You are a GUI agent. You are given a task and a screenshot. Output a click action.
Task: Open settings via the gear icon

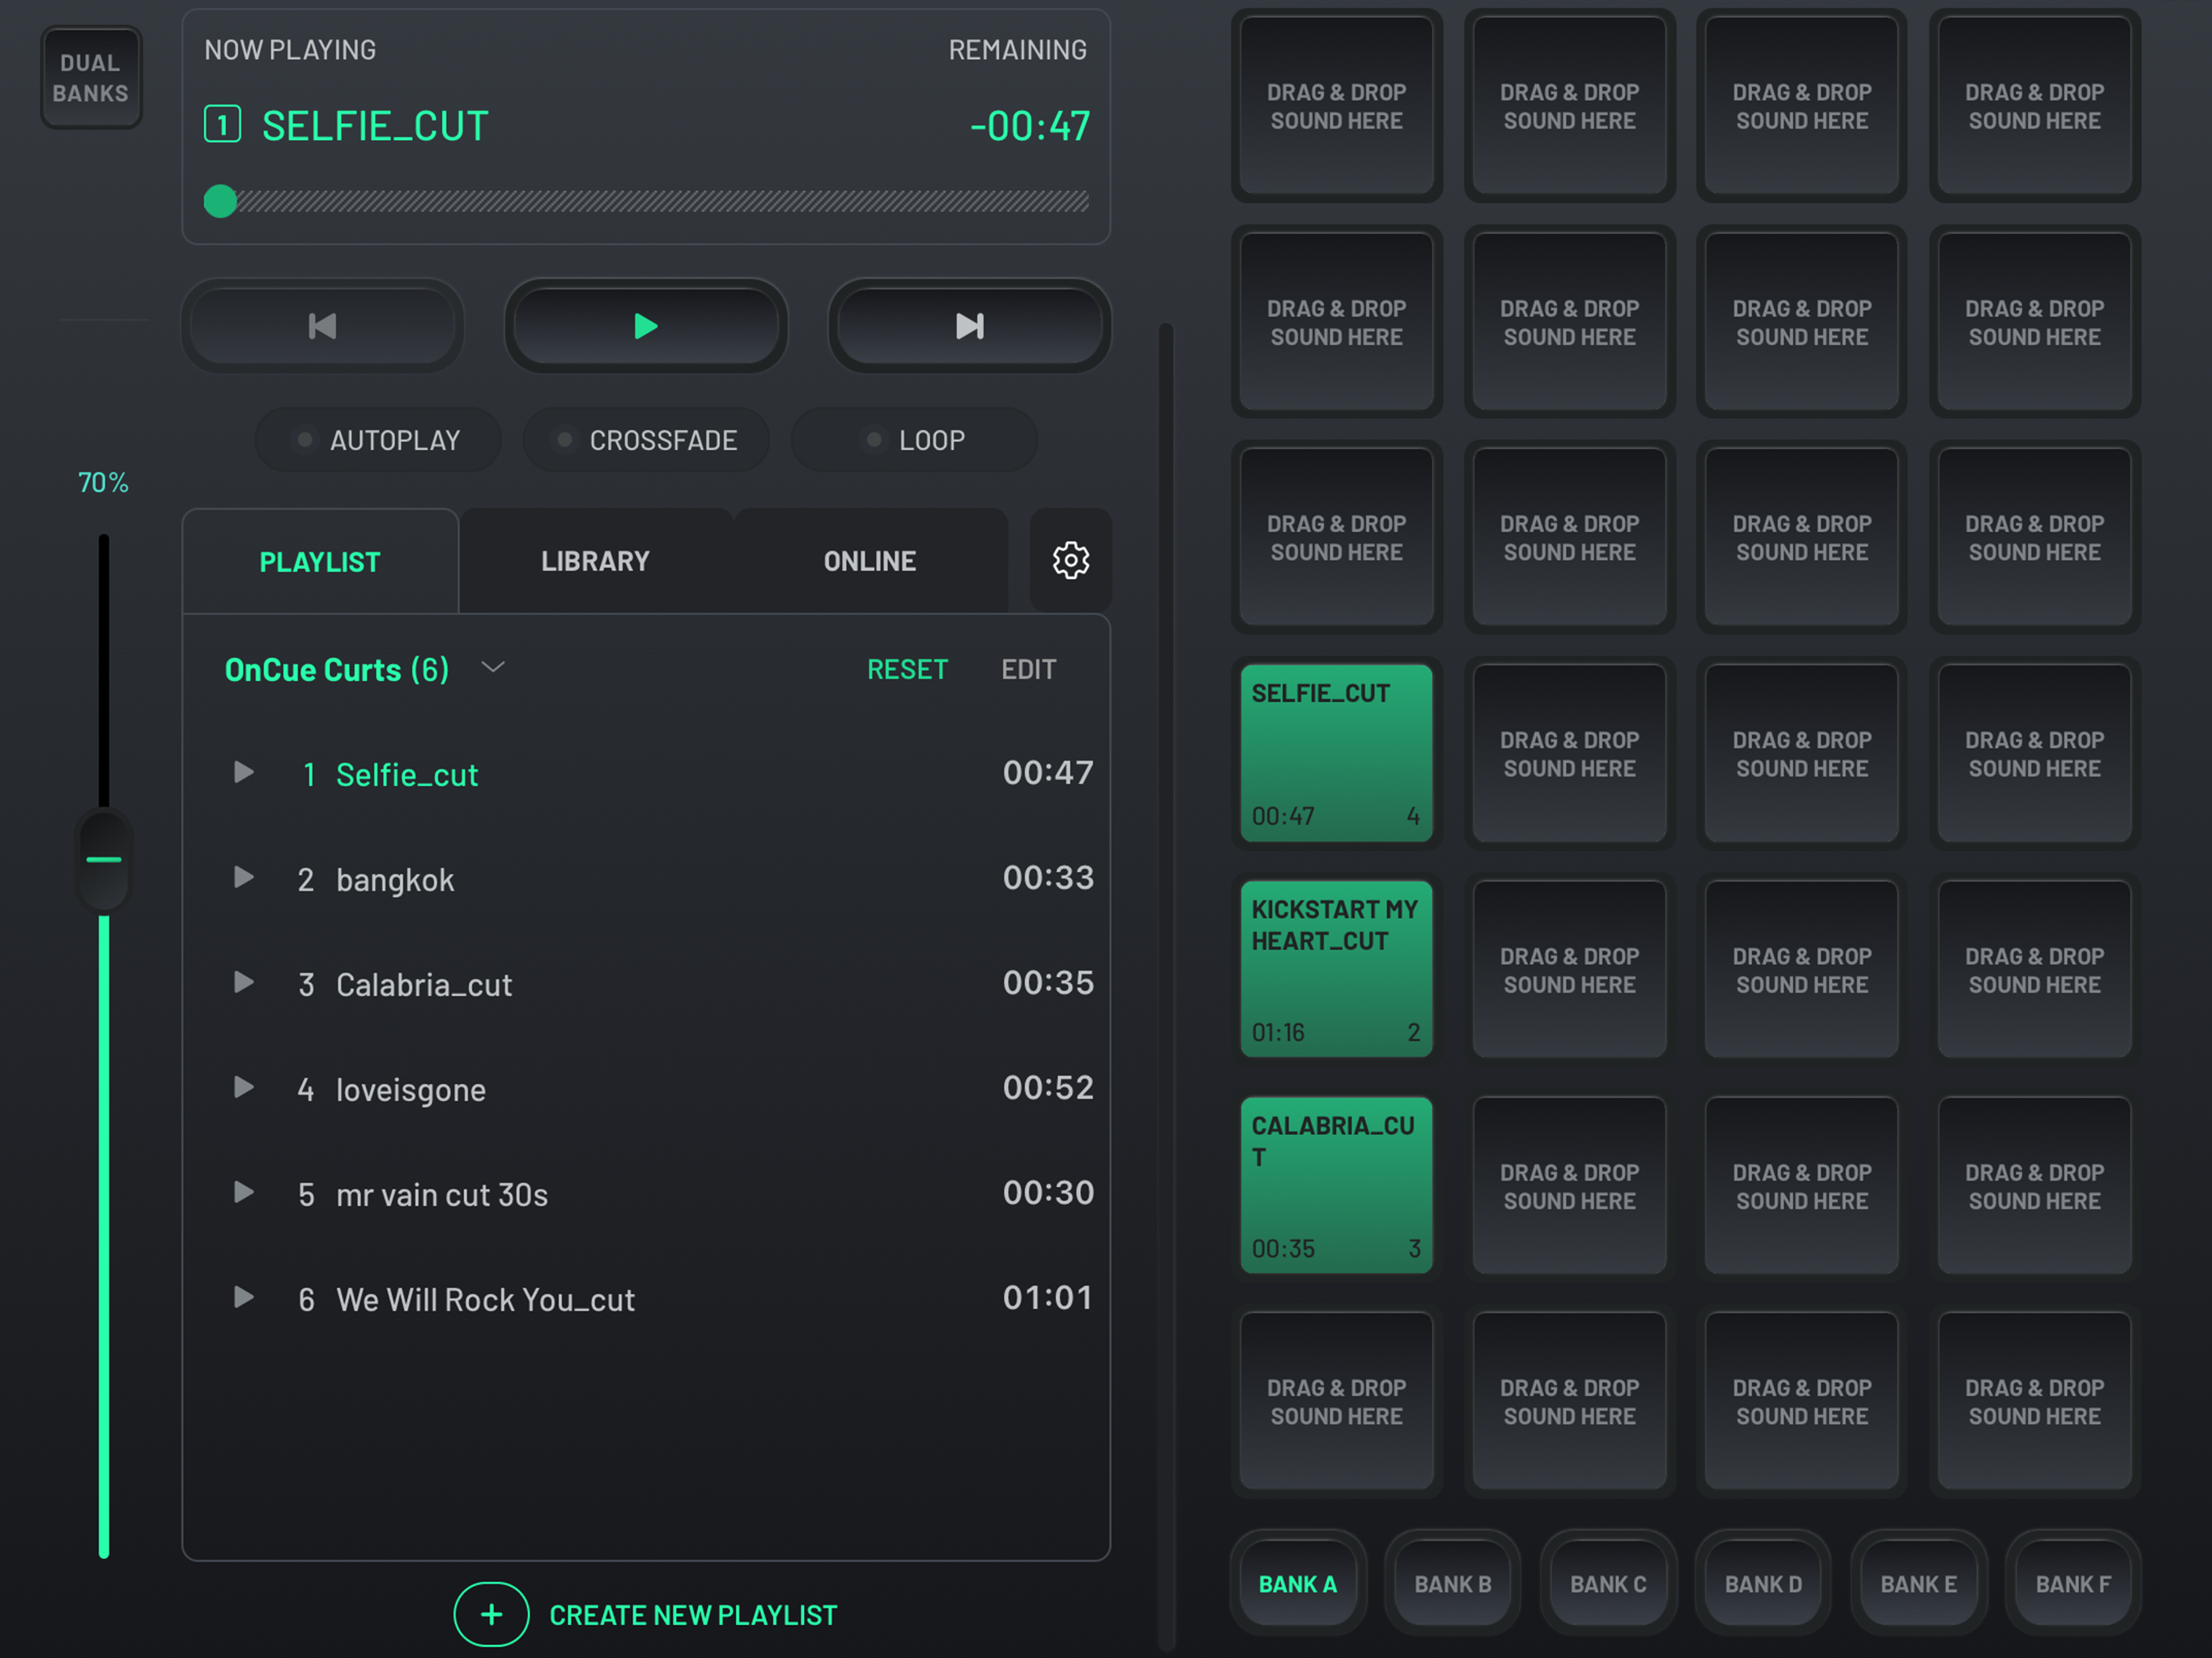[x=1070, y=560]
